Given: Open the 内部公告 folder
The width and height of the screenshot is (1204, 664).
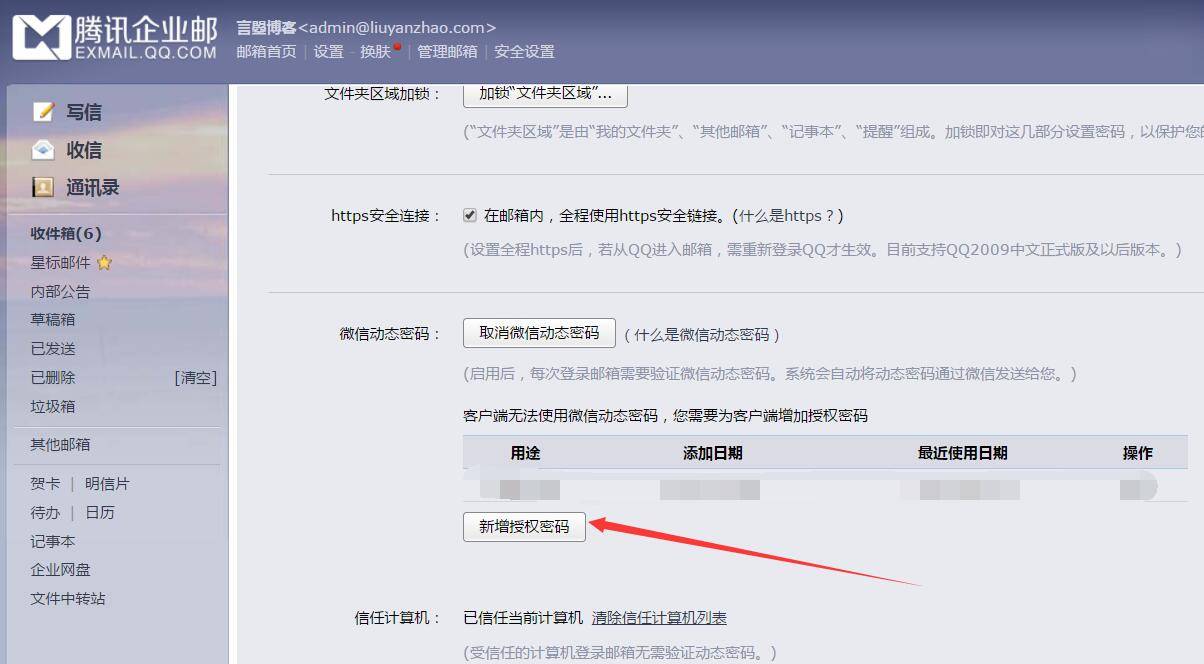Looking at the screenshot, I should (60, 291).
